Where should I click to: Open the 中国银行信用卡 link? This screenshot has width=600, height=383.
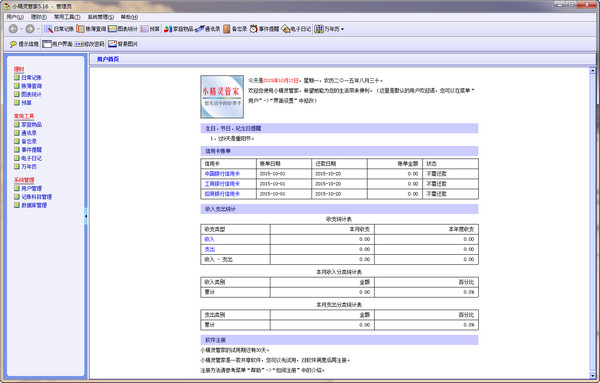(222, 174)
